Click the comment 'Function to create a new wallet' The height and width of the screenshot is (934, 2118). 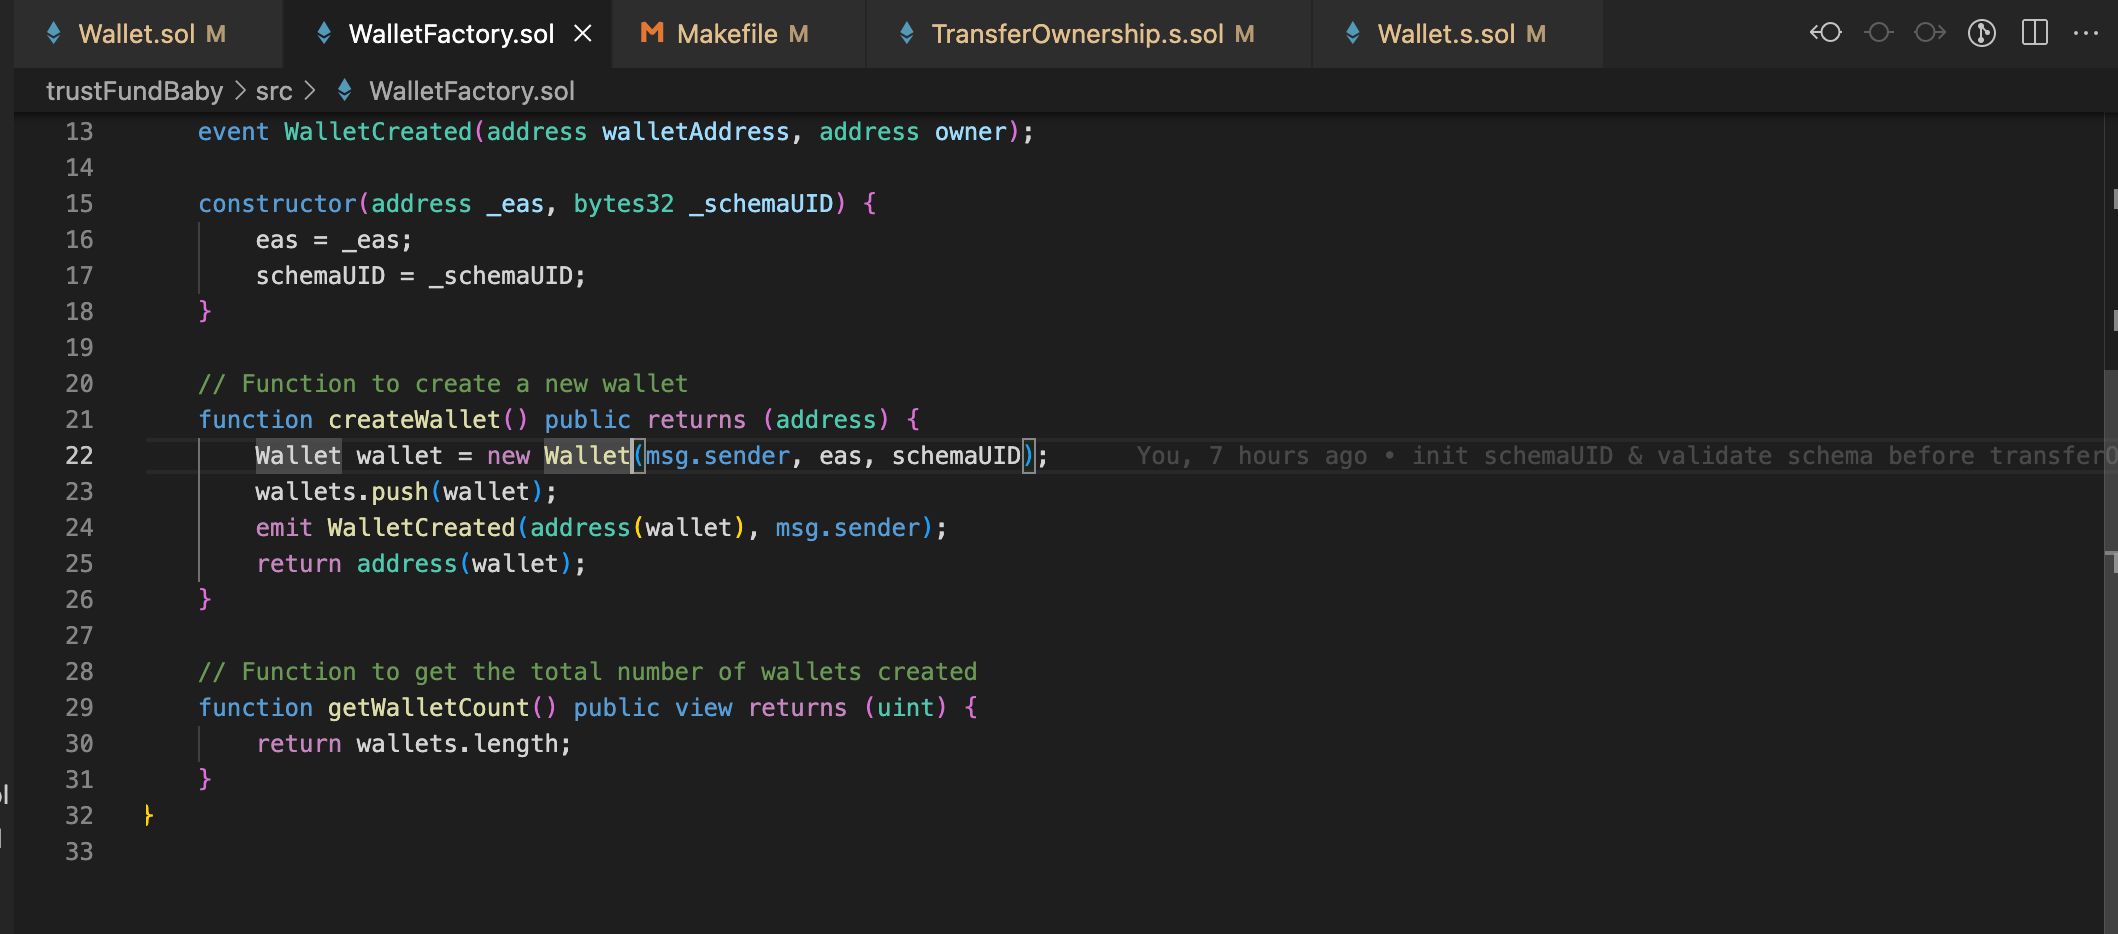coord(443,384)
